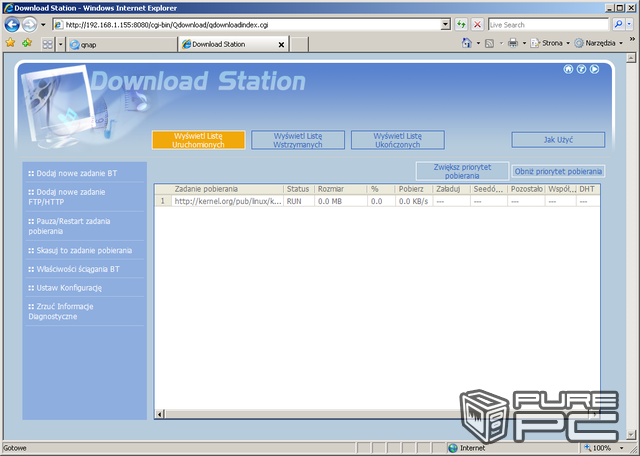Open a new blank tab
Image resolution: width=640 pixels, height=456 pixels.
299,44
